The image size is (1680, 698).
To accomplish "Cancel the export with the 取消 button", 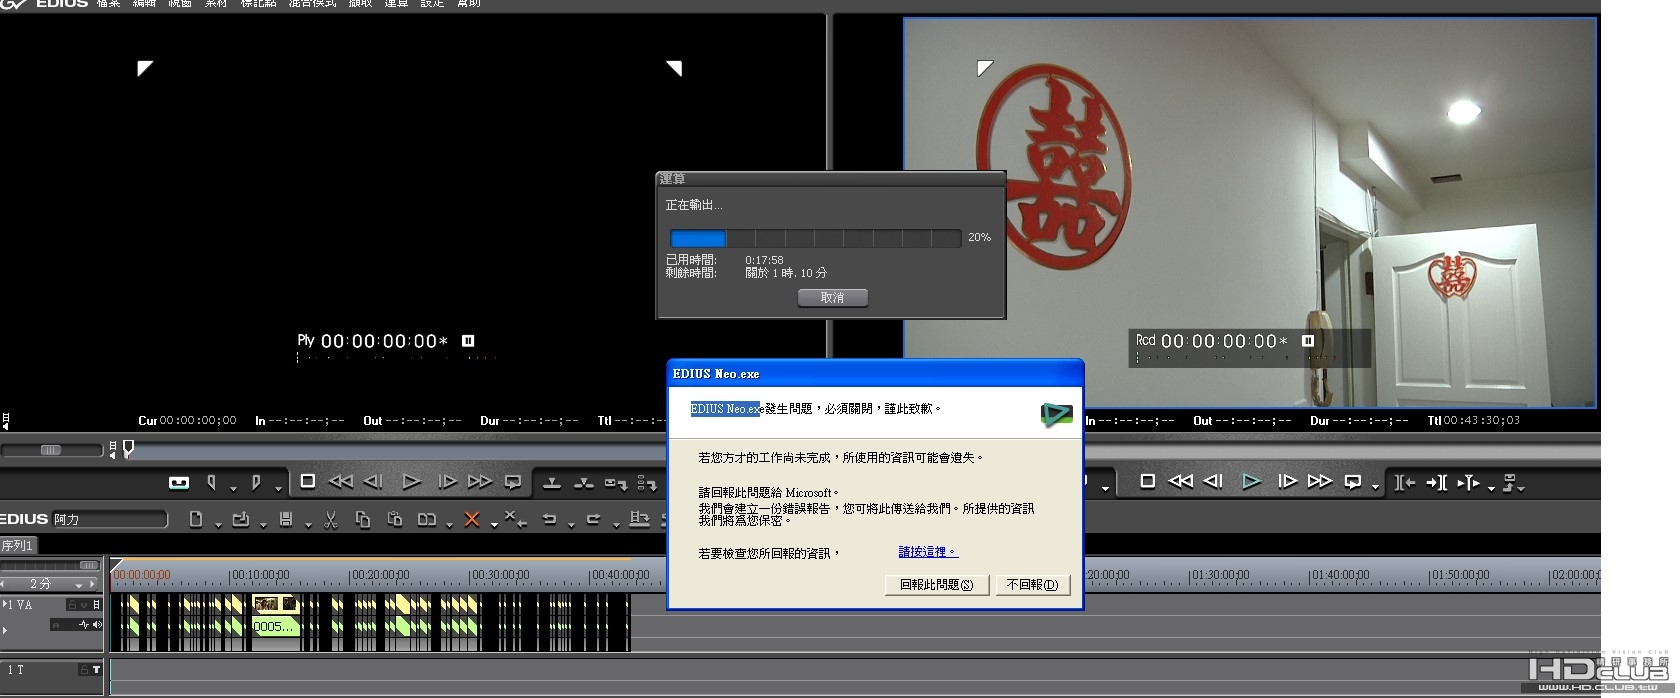I will [x=832, y=297].
